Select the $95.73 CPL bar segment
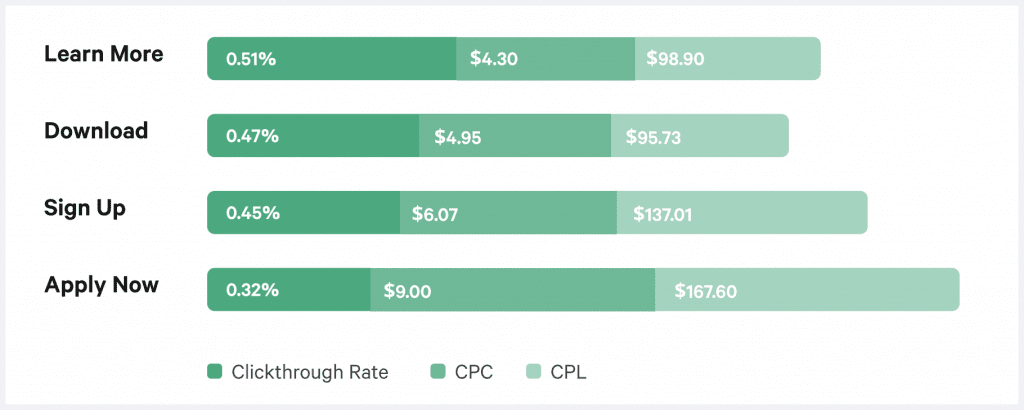This screenshot has width=1024, height=410. point(699,136)
